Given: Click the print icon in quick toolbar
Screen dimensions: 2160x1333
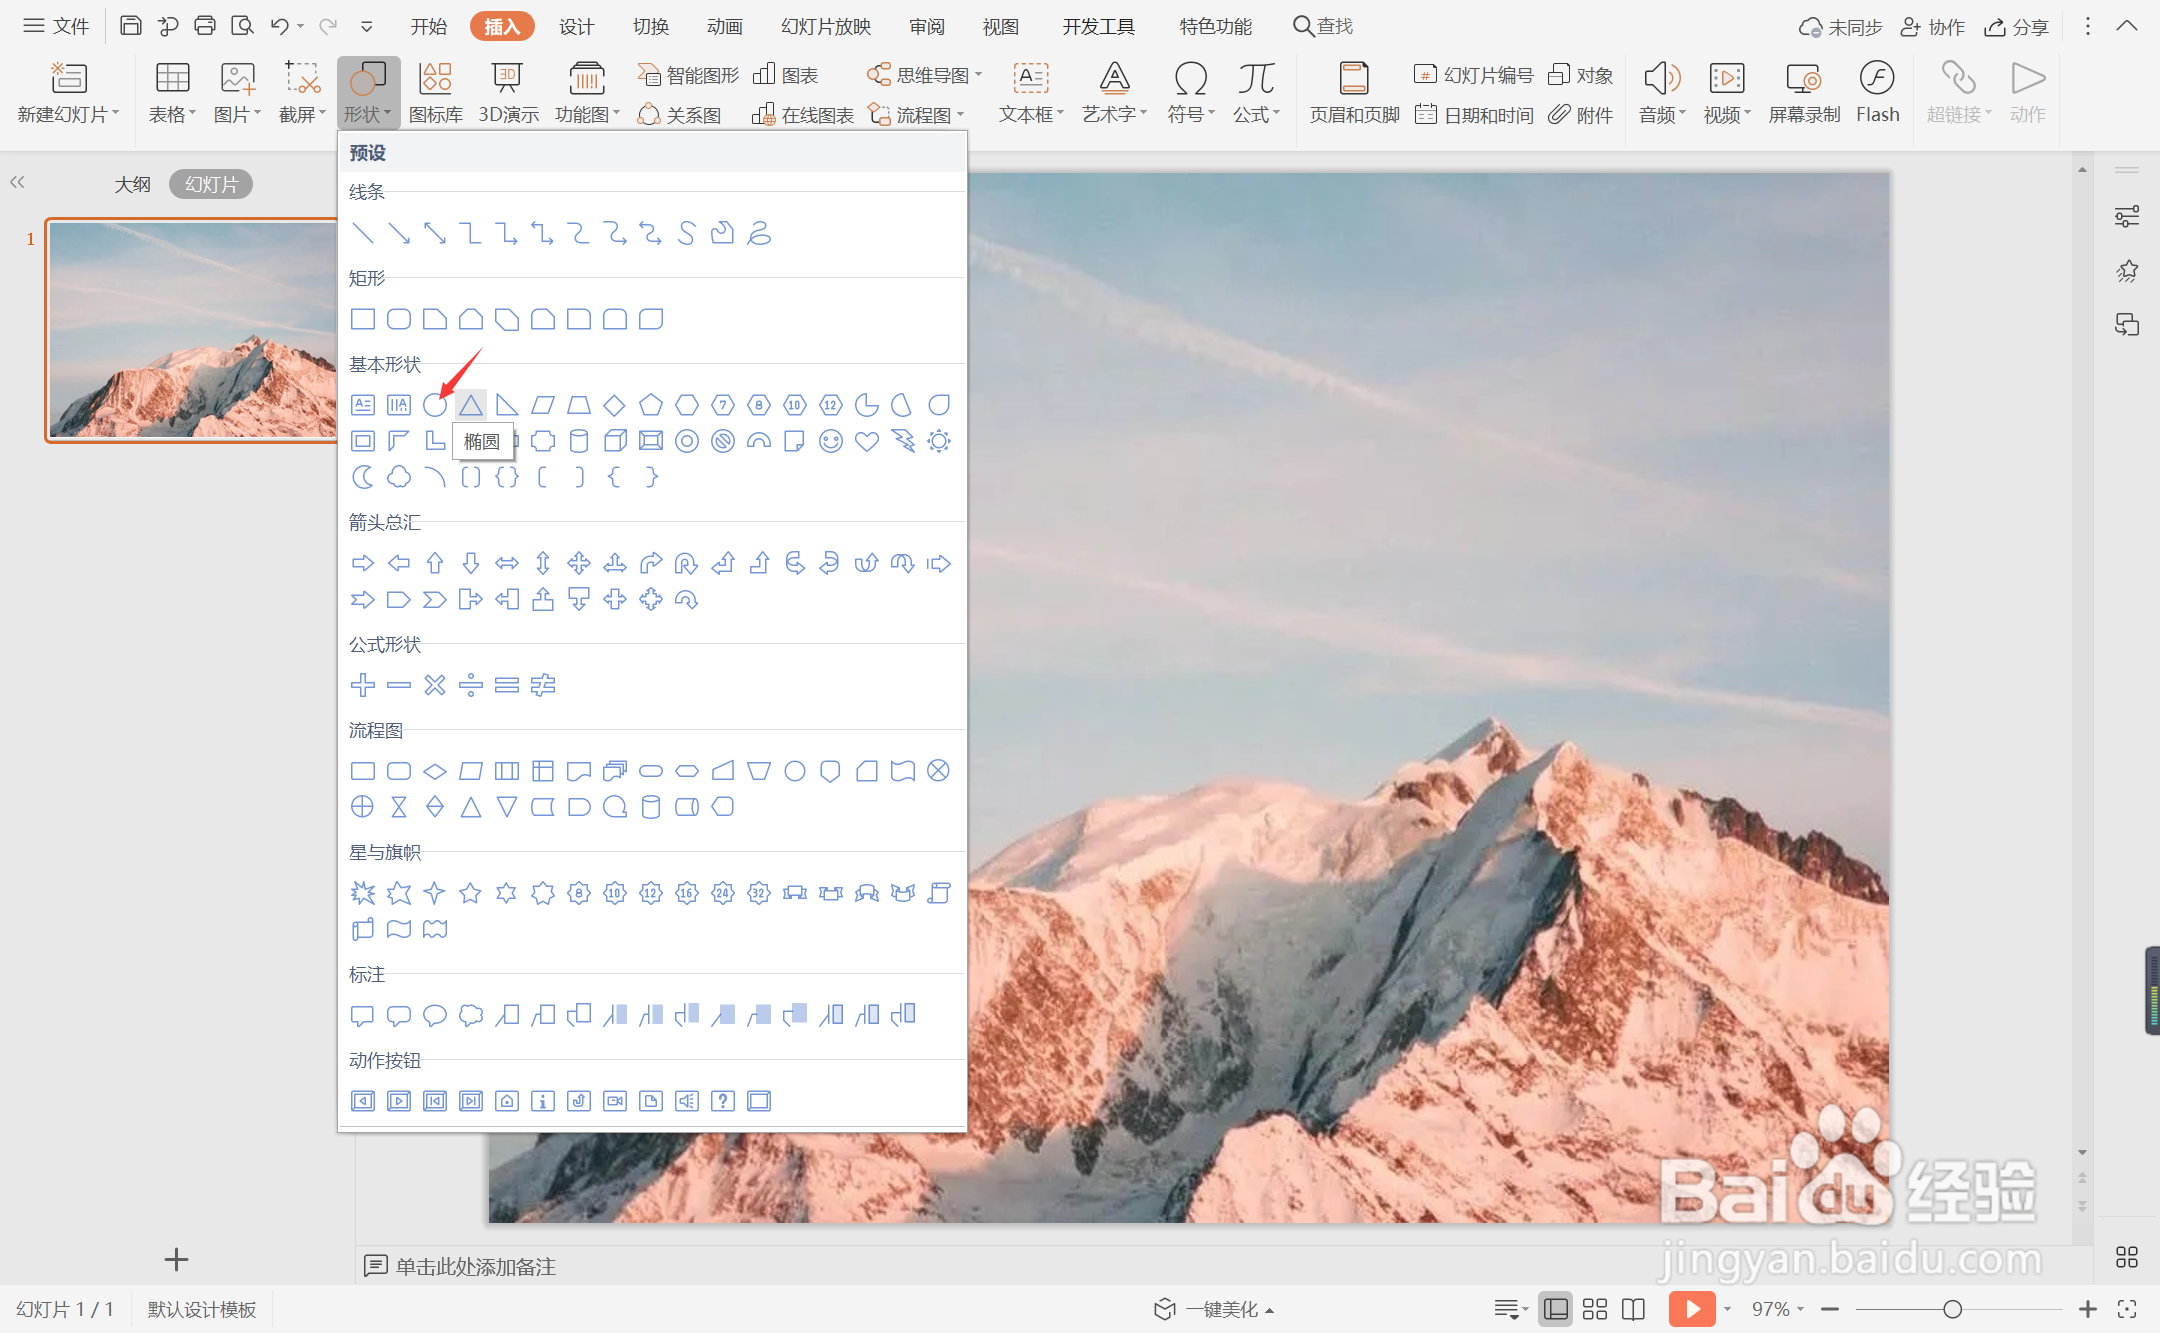Looking at the screenshot, I should point(205,26).
